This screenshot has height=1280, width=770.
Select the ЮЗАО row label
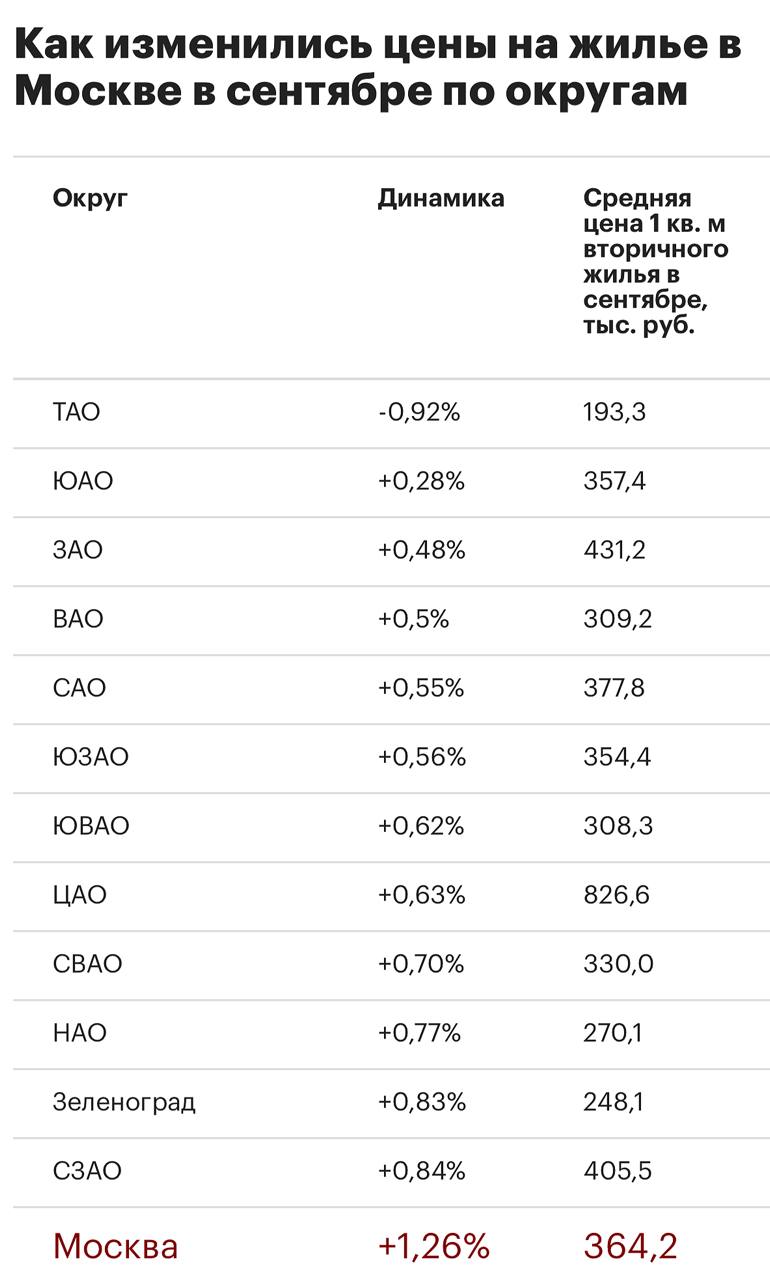tap(91, 757)
